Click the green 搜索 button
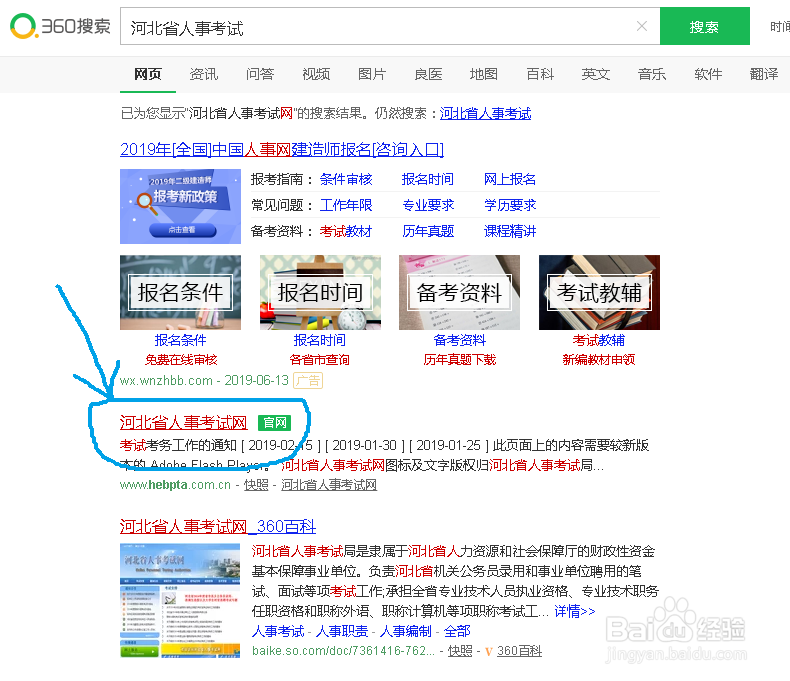The height and width of the screenshot is (681, 790). [704, 26]
